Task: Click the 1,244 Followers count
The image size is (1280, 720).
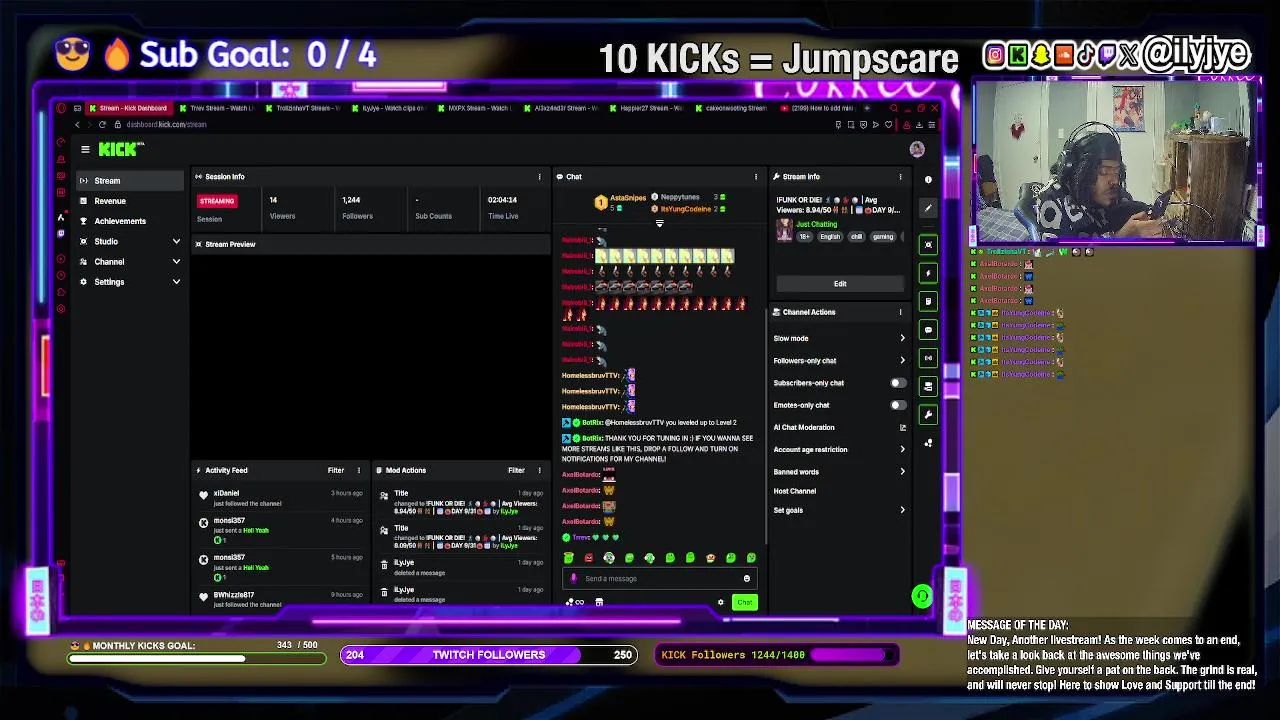Action: tap(351, 200)
